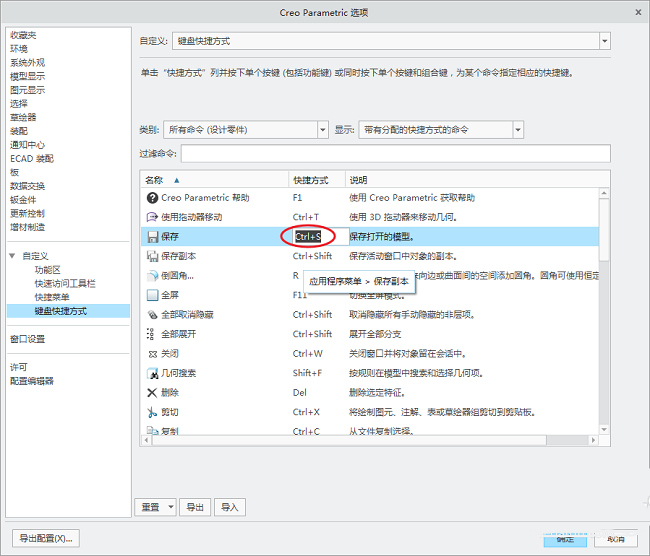650x556 pixels.
Task: Click the 使用拖动器移动 dragger icon
Action: tap(152, 217)
